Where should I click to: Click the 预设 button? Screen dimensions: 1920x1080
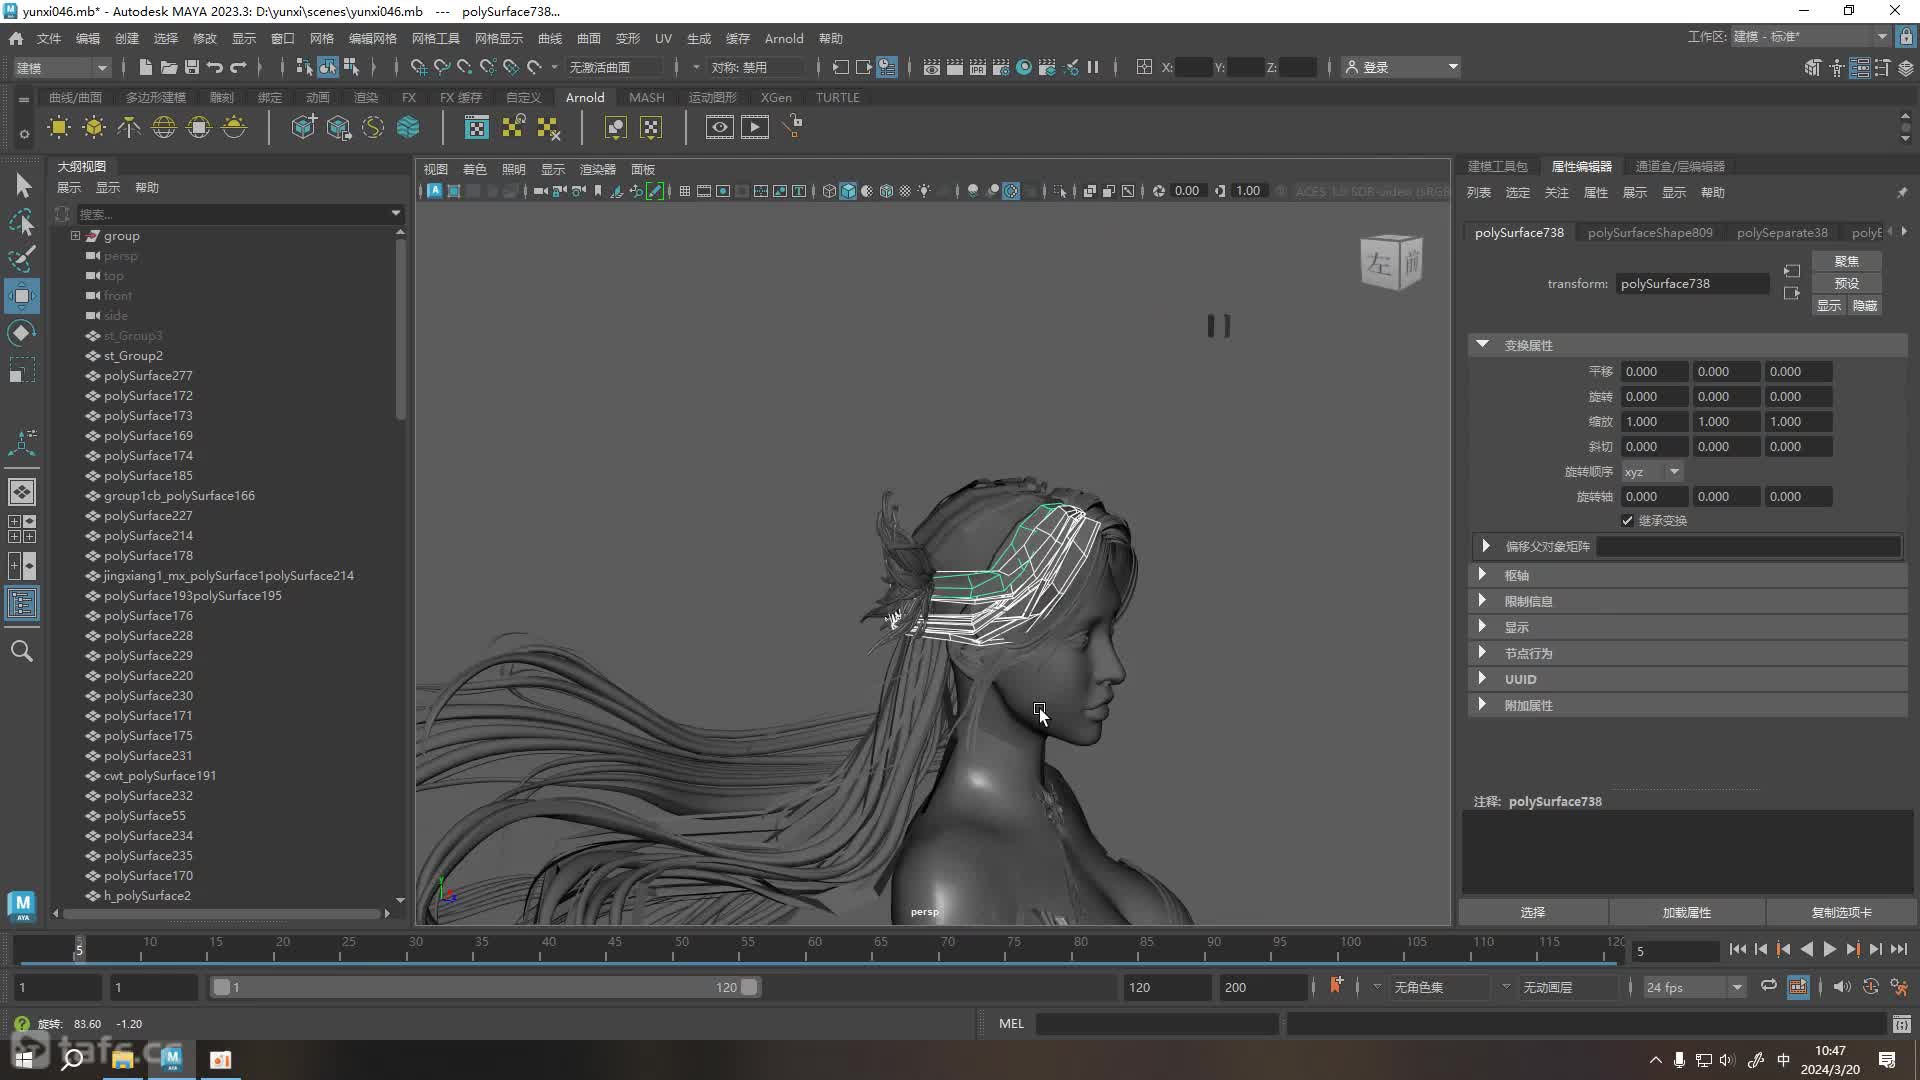point(1846,283)
